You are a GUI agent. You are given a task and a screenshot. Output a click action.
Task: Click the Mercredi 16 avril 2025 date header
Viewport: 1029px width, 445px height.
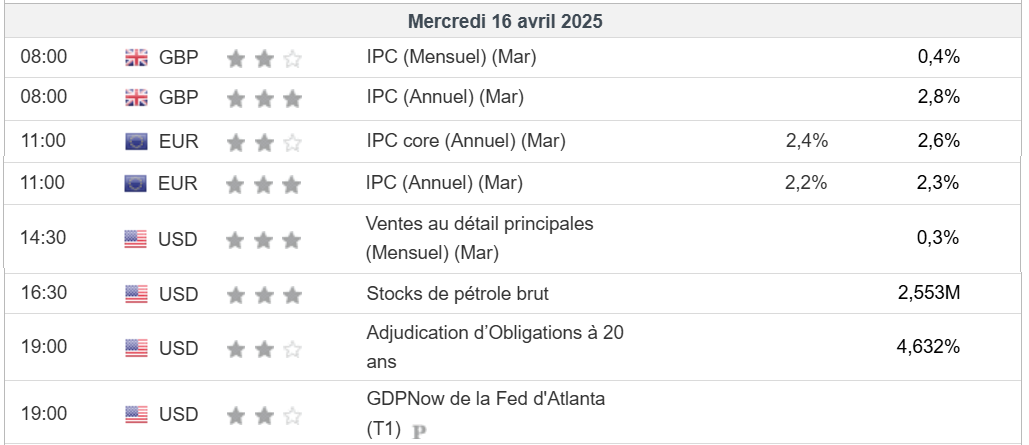[505, 21]
